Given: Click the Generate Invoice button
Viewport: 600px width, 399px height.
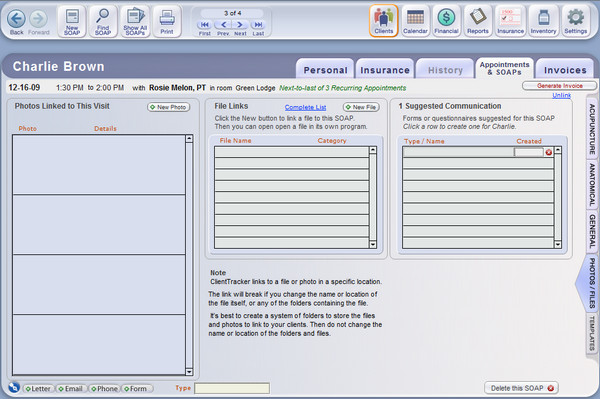Looking at the screenshot, I should click(x=559, y=86).
